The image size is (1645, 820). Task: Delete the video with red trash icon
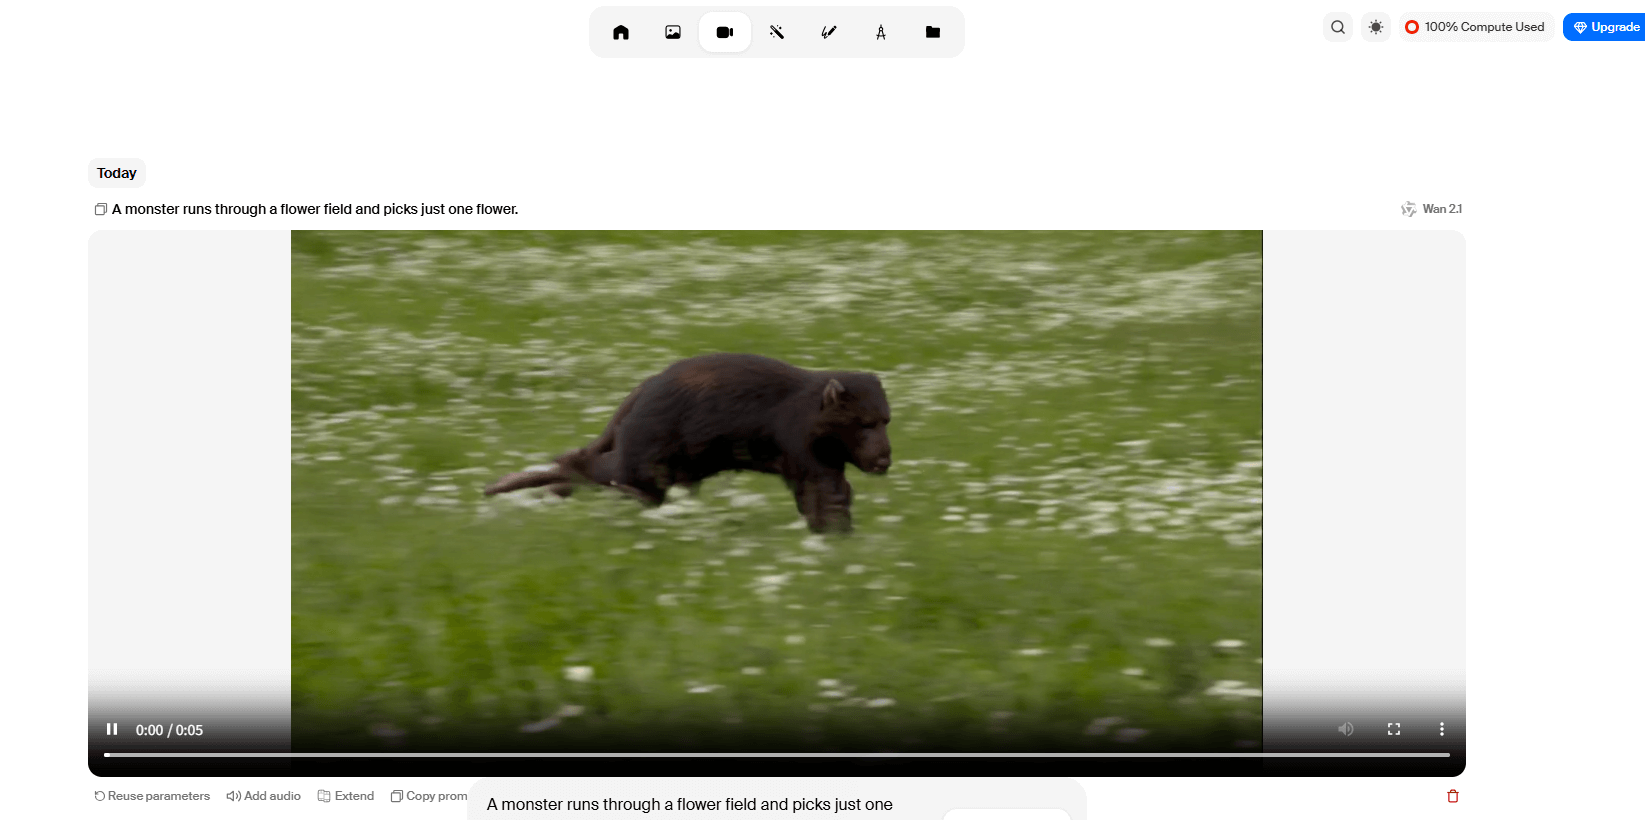point(1453,796)
